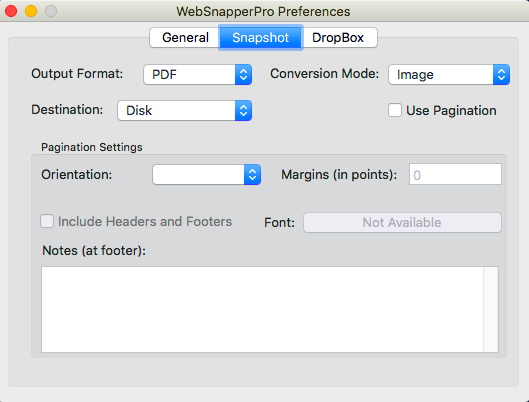Open the Conversion Mode Image dropdown
This screenshot has height=402, width=529.
tap(449, 75)
